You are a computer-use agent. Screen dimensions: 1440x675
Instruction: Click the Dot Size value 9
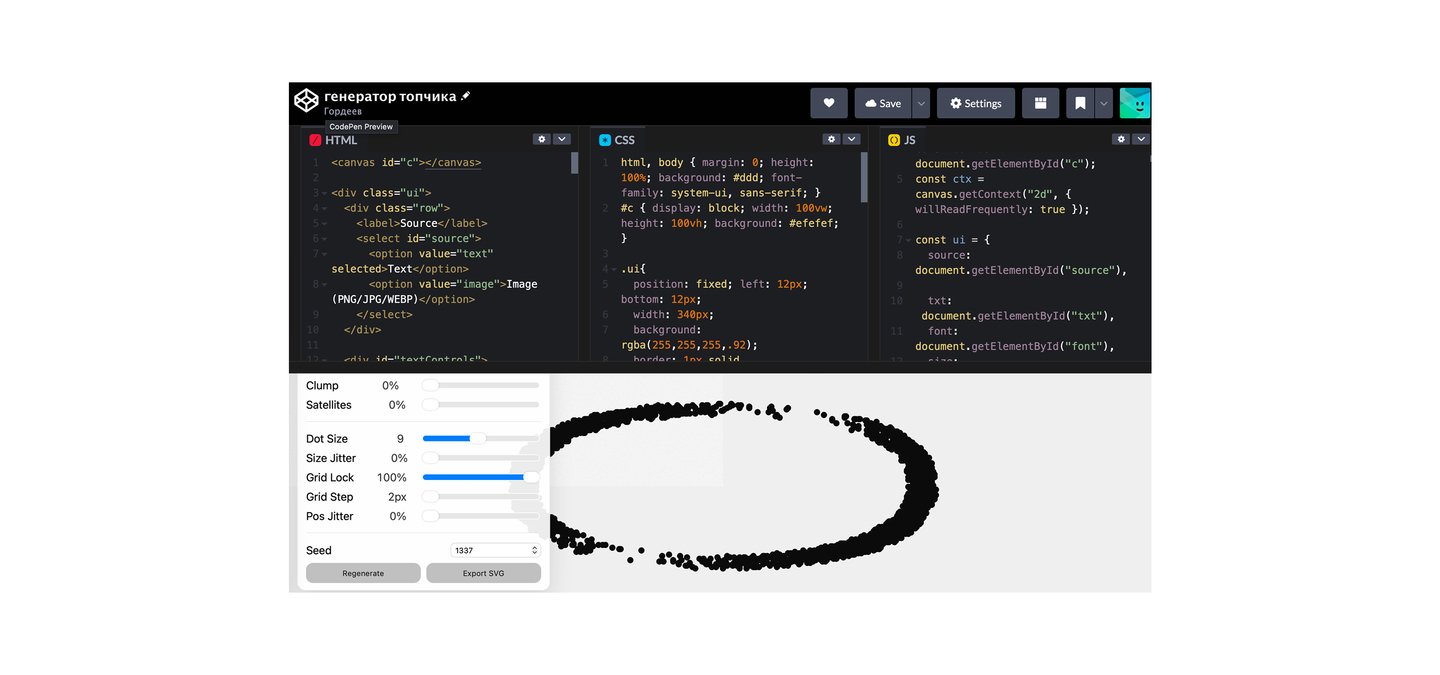coord(400,439)
